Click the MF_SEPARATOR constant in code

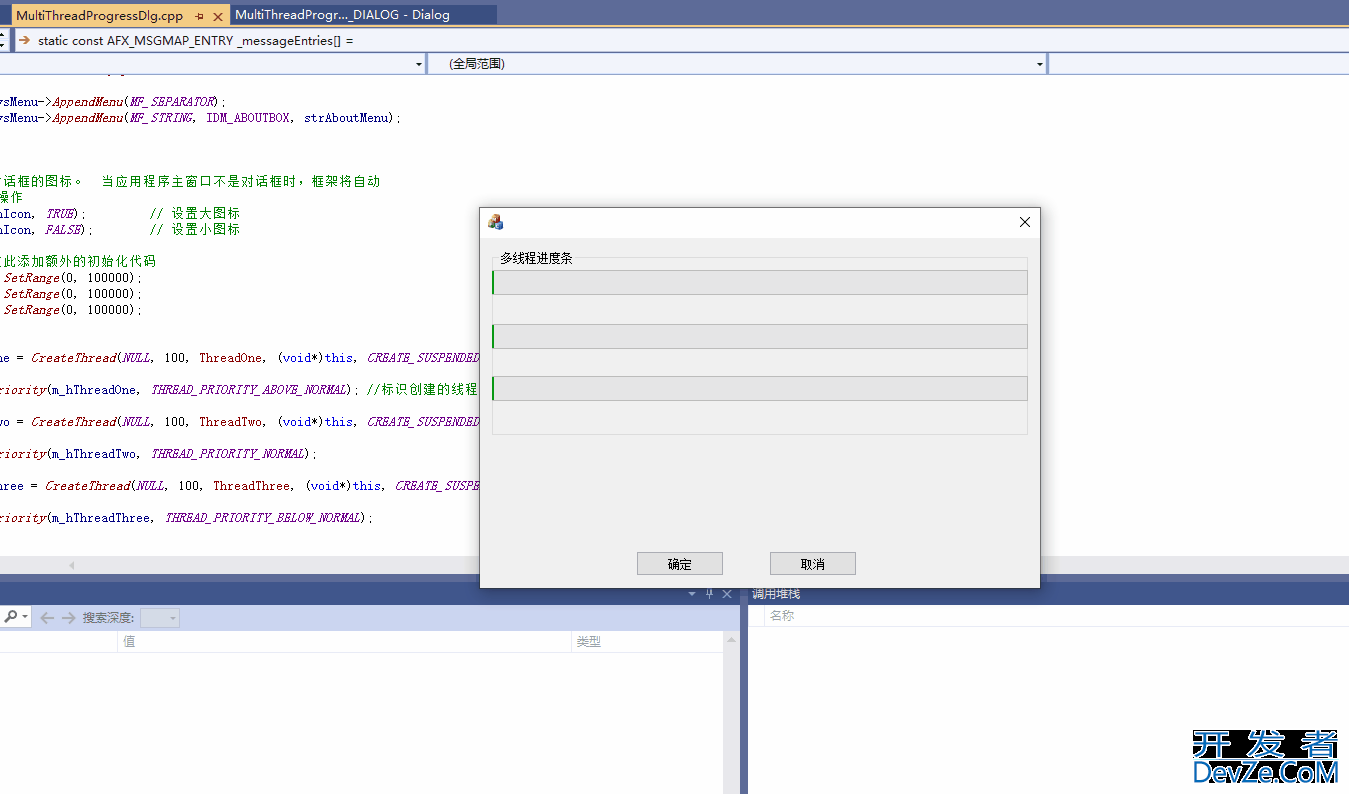pyautogui.click(x=172, y=102)
